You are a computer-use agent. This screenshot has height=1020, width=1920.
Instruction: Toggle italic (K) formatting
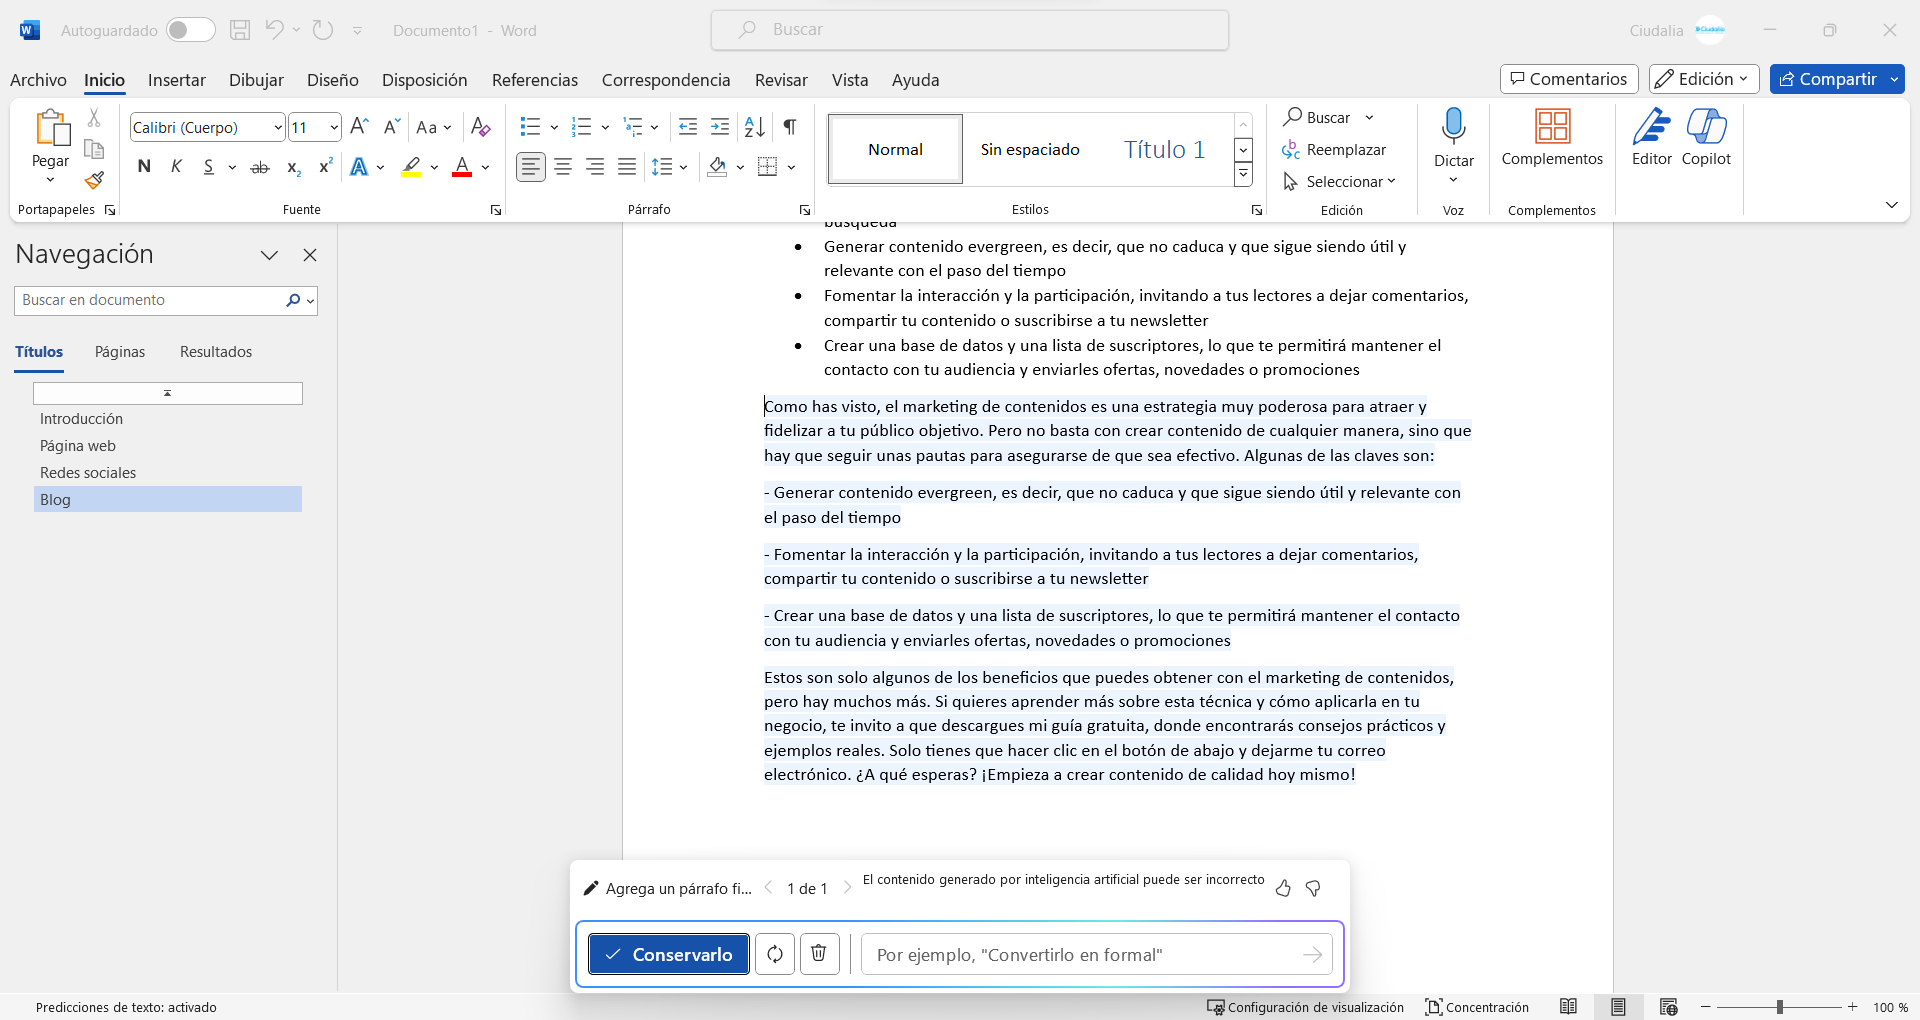(176, 167)
